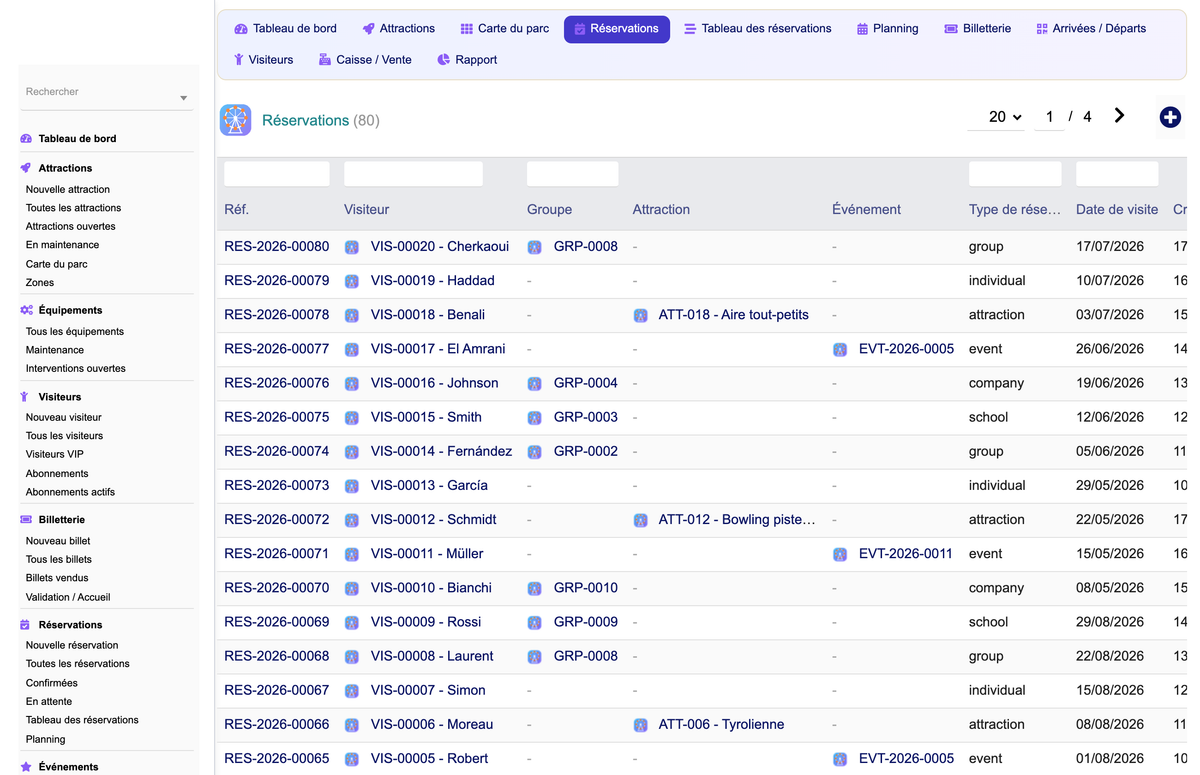This screenshot has width=1200, height=775.
Task: Open the Attractions top tab
Action: (398, 29)
